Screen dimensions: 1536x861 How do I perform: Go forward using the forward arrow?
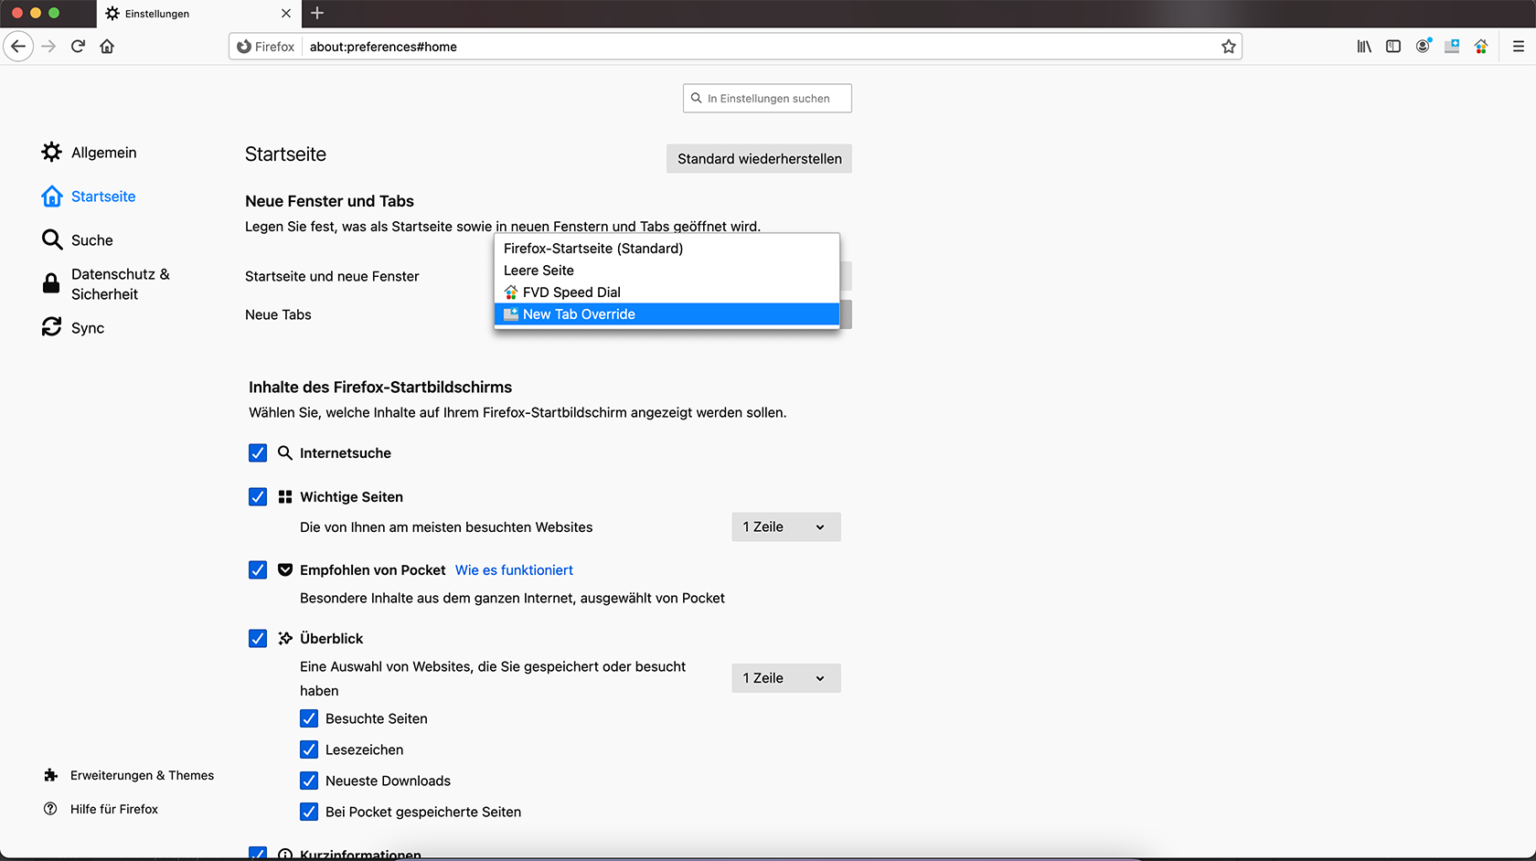[48, 46]
